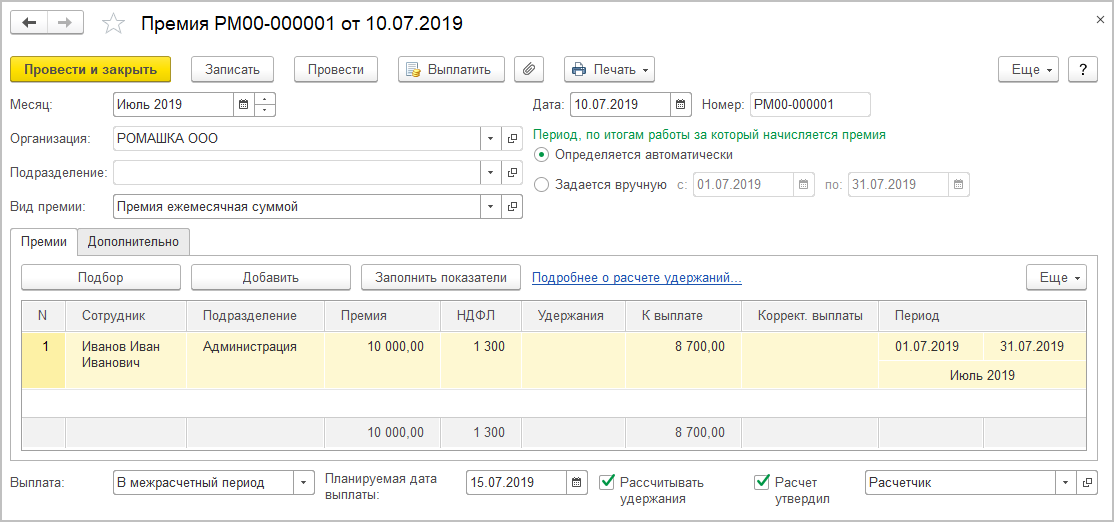1114x522 pixels.
Task: Switch to the Дополнительно tab
Action: point(133,241)
